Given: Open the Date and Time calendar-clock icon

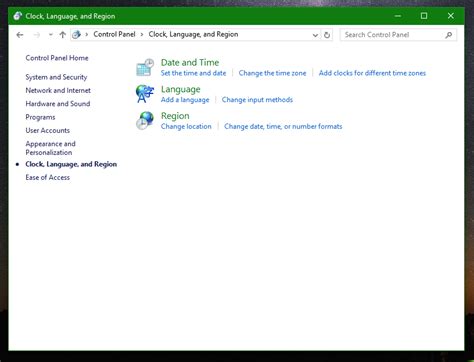Looking at the screenshot, I should tap(145, 67).
